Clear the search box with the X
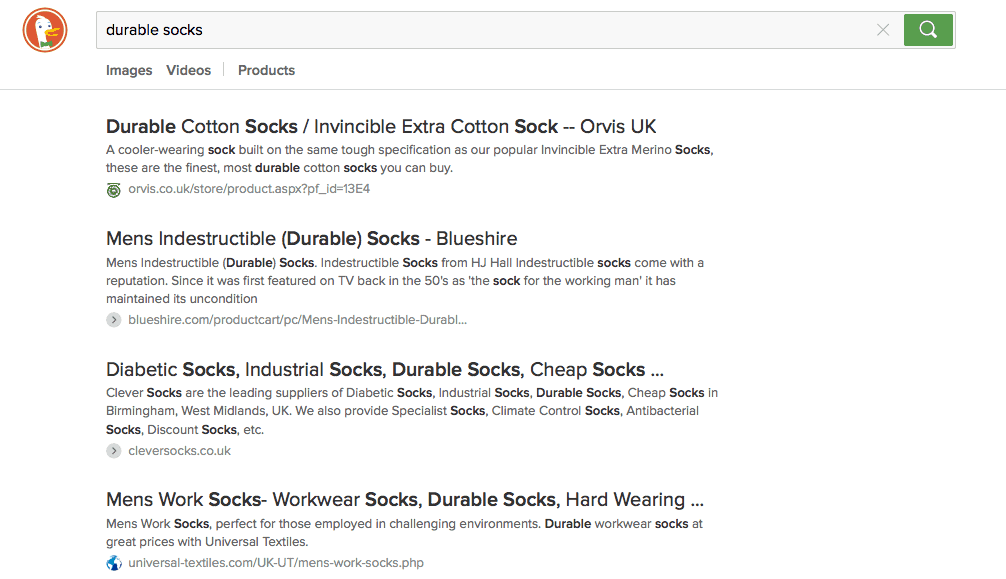The height and width of the screenshot is (579, 1006). click(x=883, y=30)
